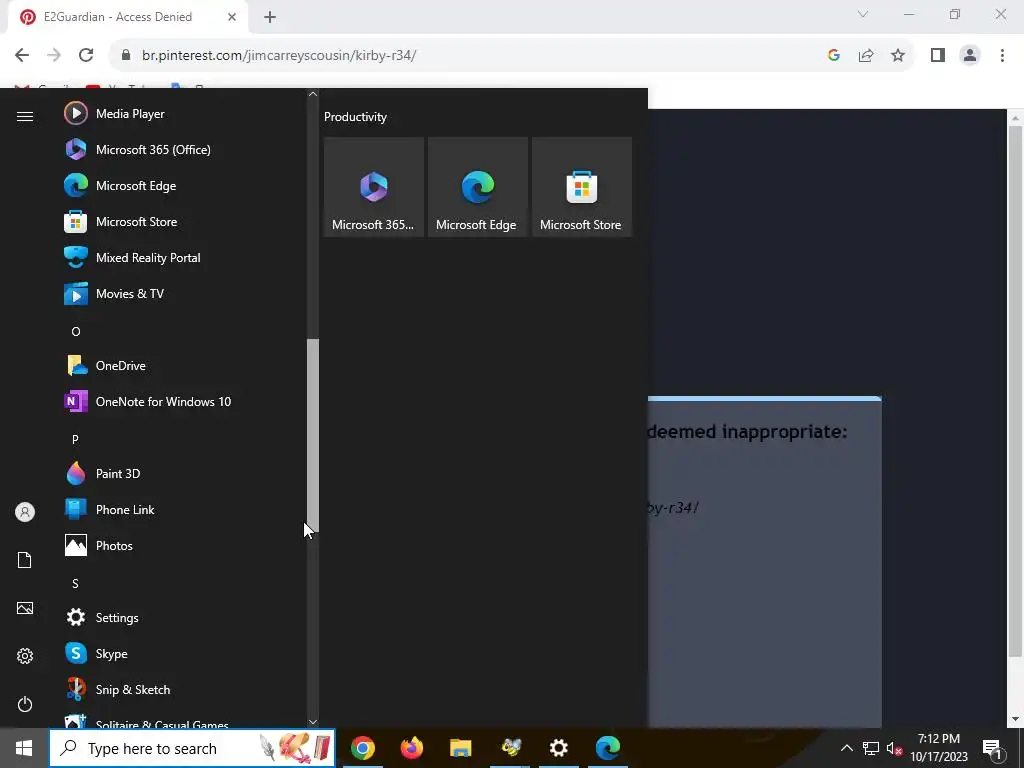Click the taskbar search box
The image size is (1024, 768).
click(x=192, y=748)
